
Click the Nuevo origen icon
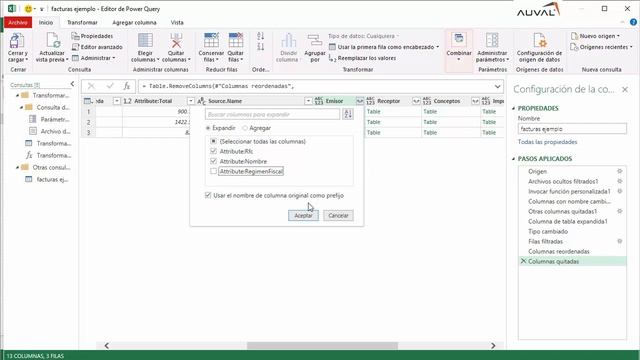[574, 36]
